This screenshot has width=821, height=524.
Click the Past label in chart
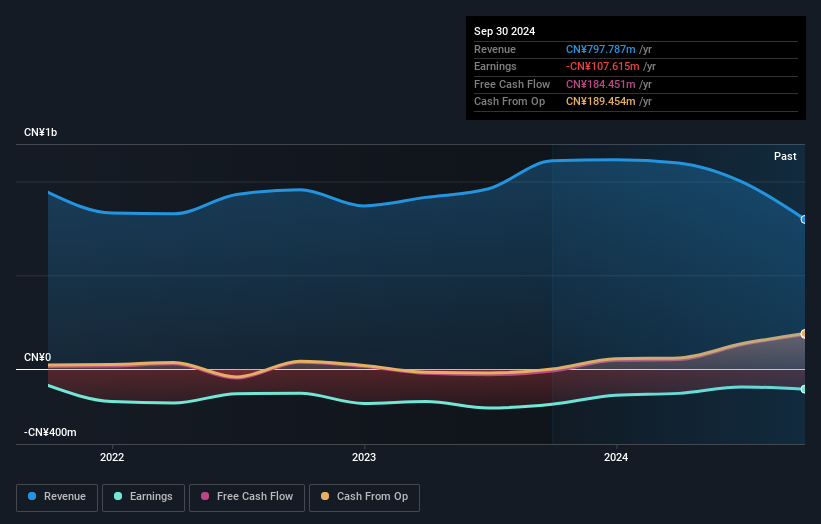(x=785, y=156)
